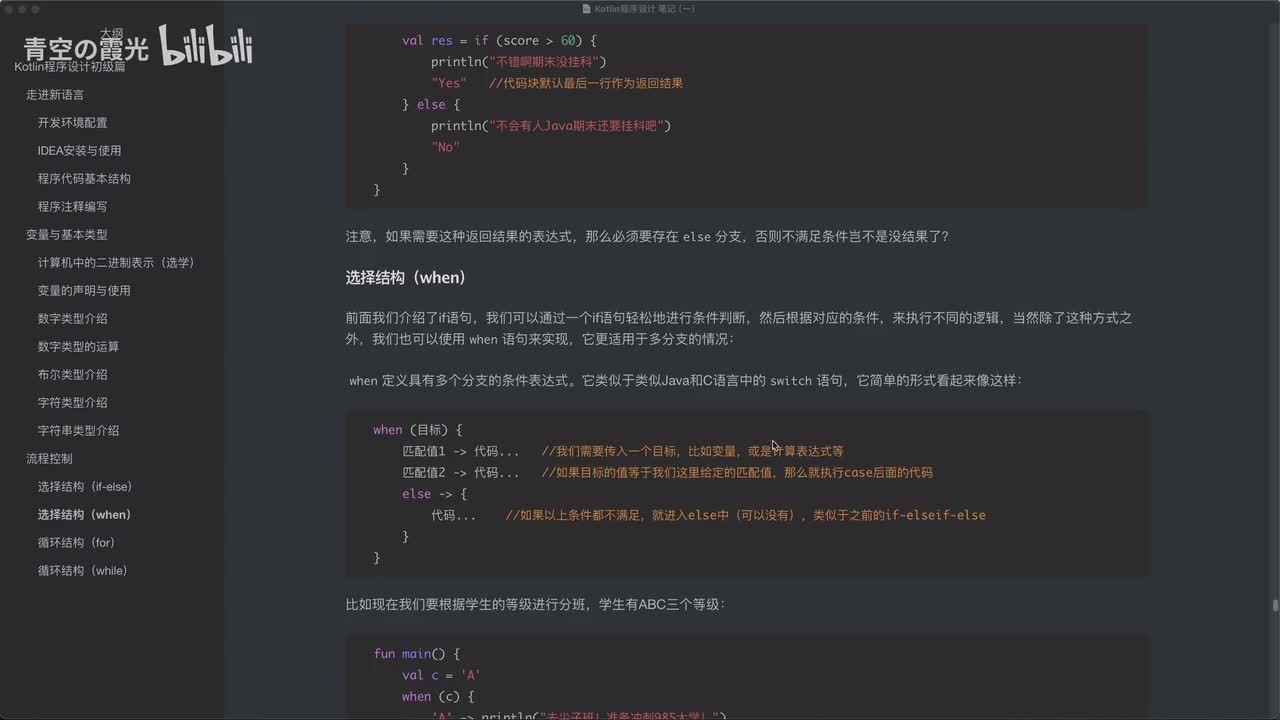Click the paragraph starting with 注意，如果需要

pos(647,237)
